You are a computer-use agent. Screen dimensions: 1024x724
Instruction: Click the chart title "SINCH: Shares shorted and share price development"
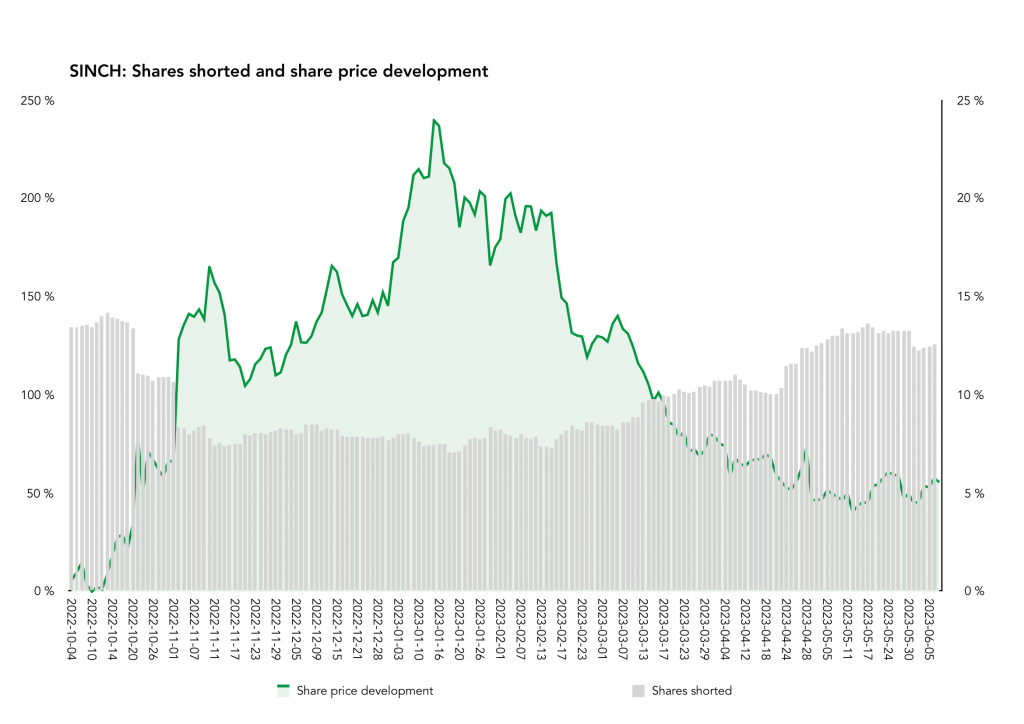click(279, 71)
